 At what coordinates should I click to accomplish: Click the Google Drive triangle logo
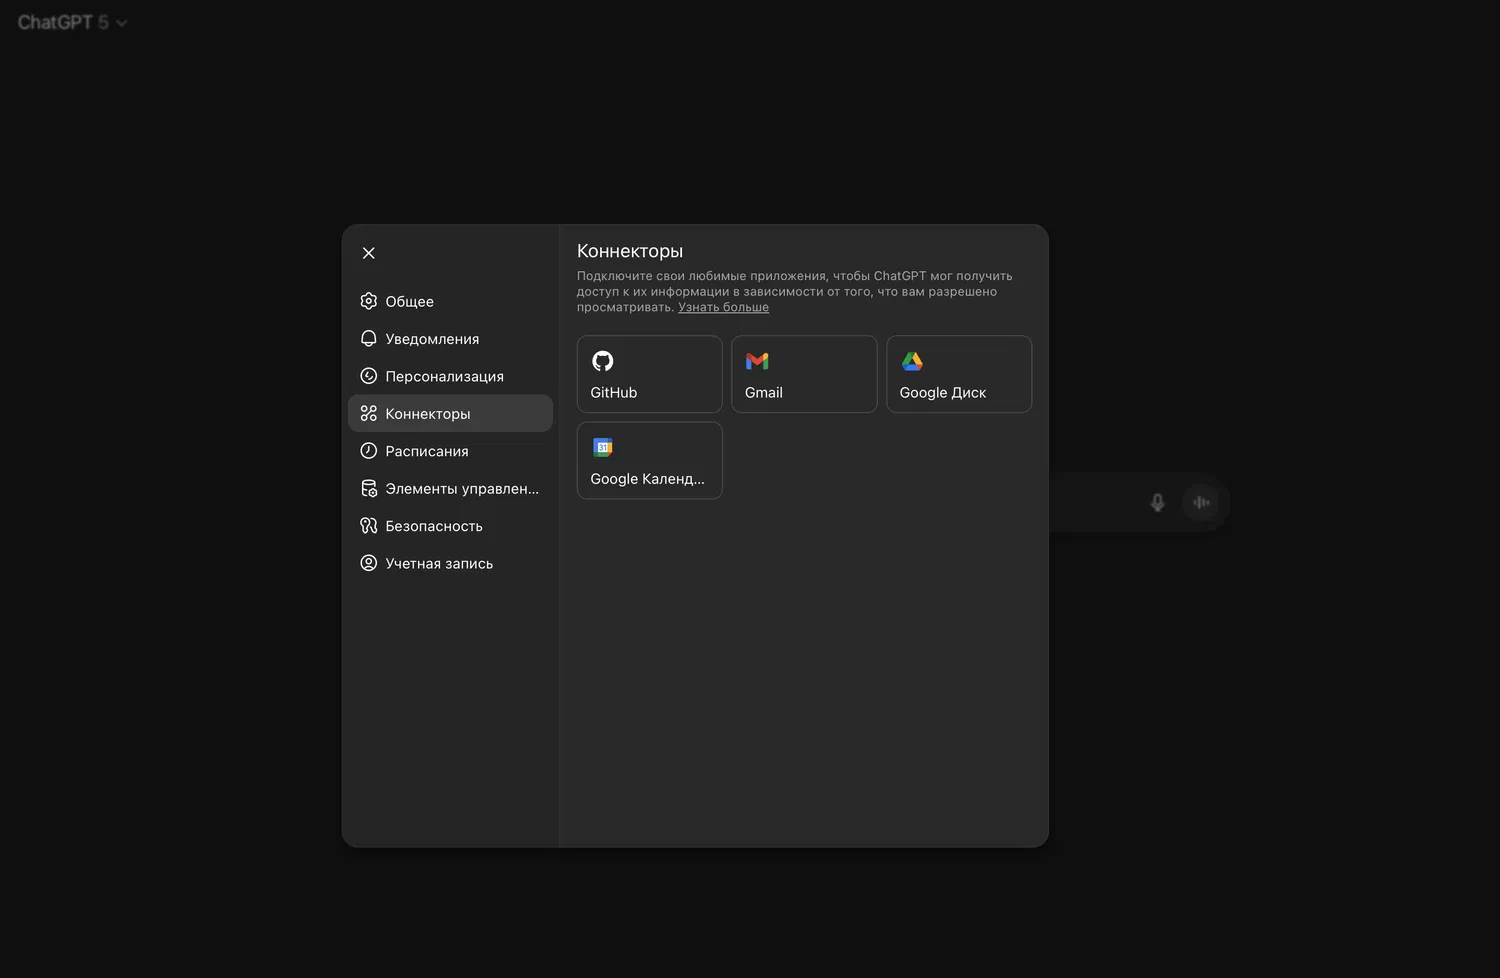click(912, 361)
